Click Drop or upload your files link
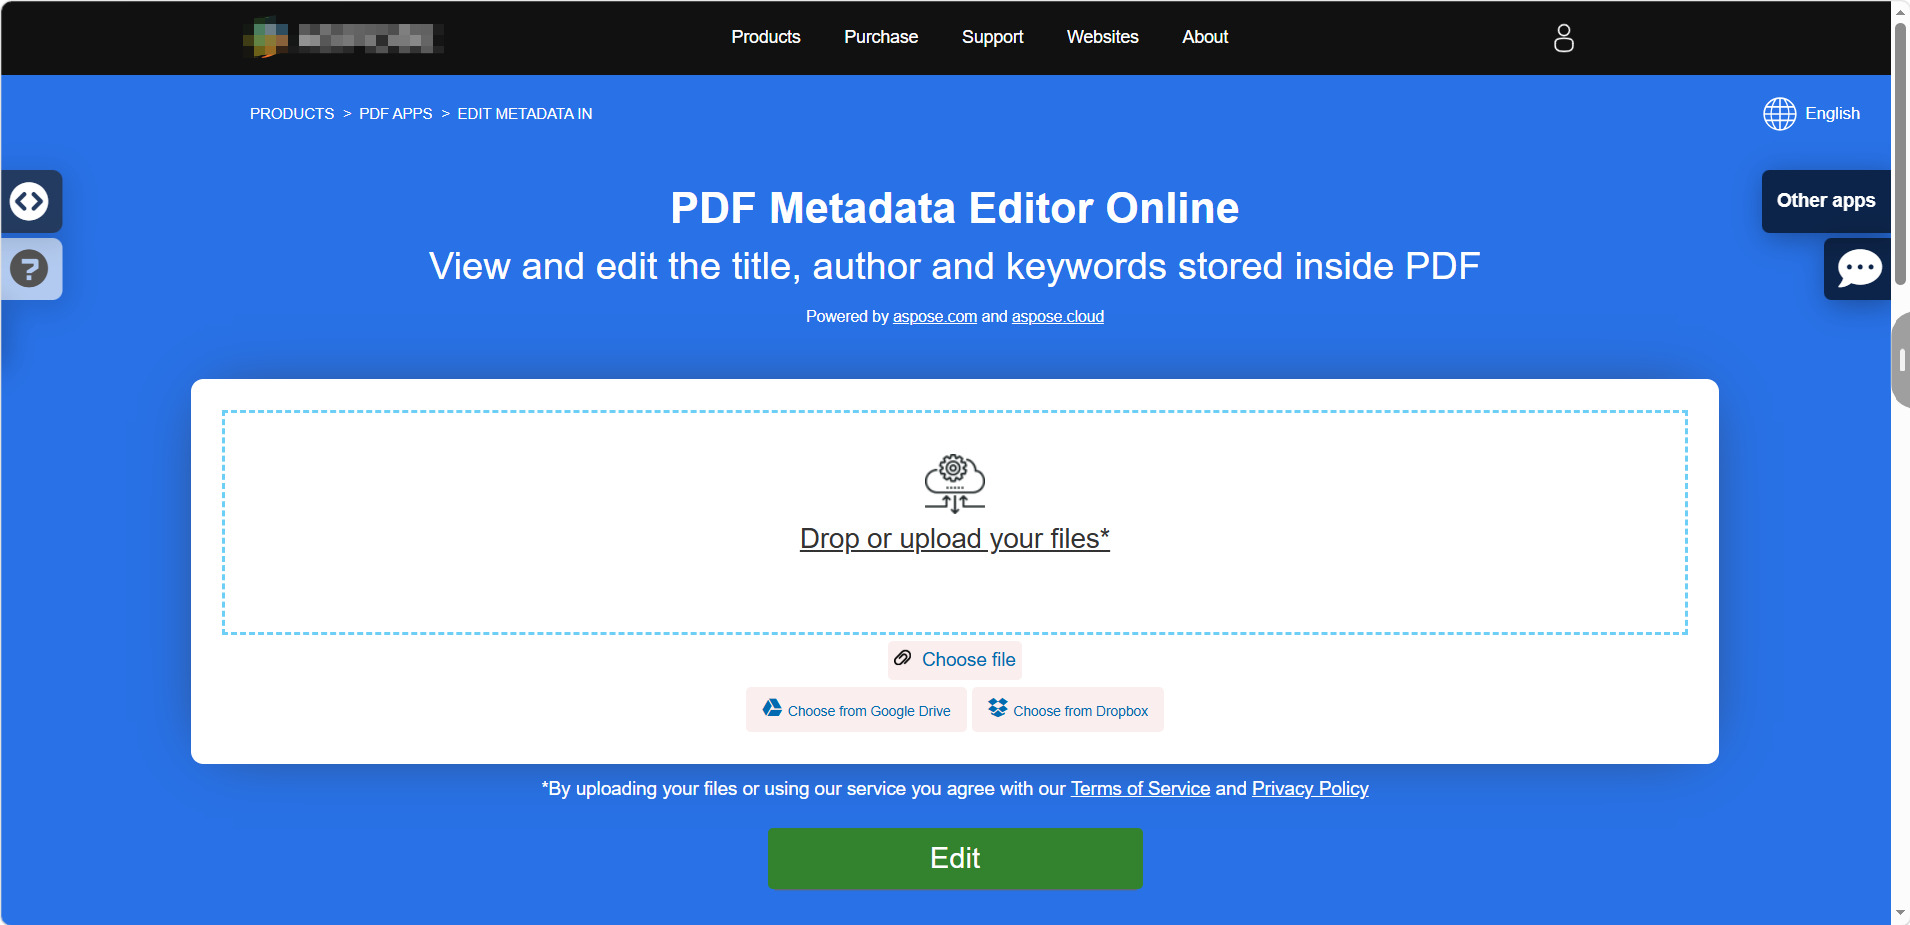This screenshot has width=1910, height=925. (955, 539)
